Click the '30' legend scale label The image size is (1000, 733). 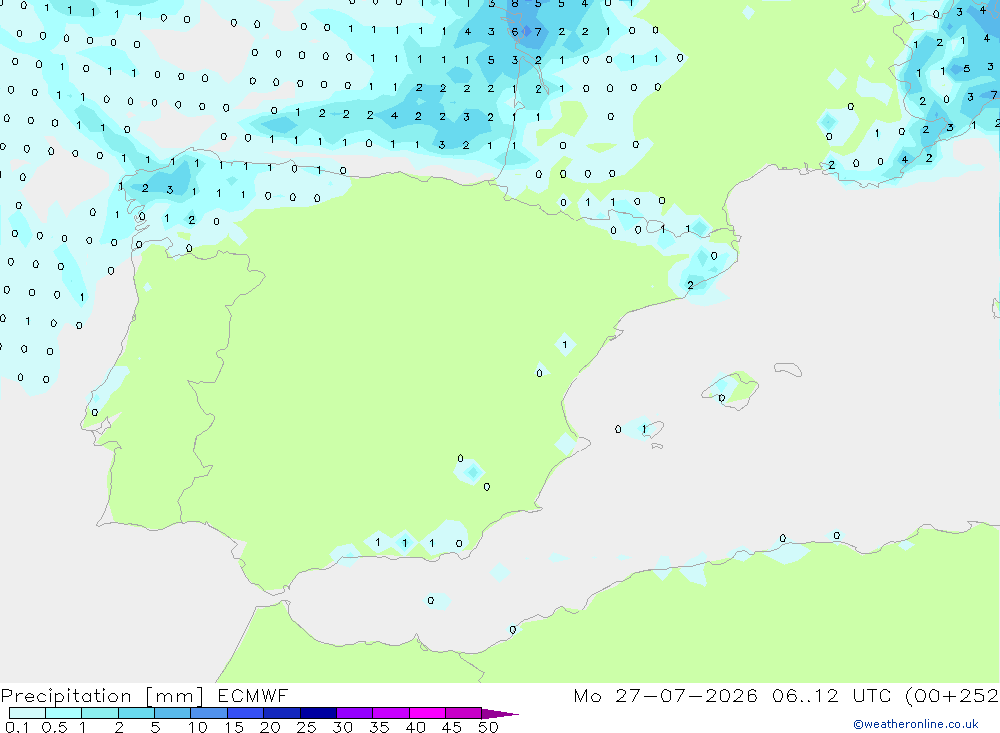click(342, 727)
